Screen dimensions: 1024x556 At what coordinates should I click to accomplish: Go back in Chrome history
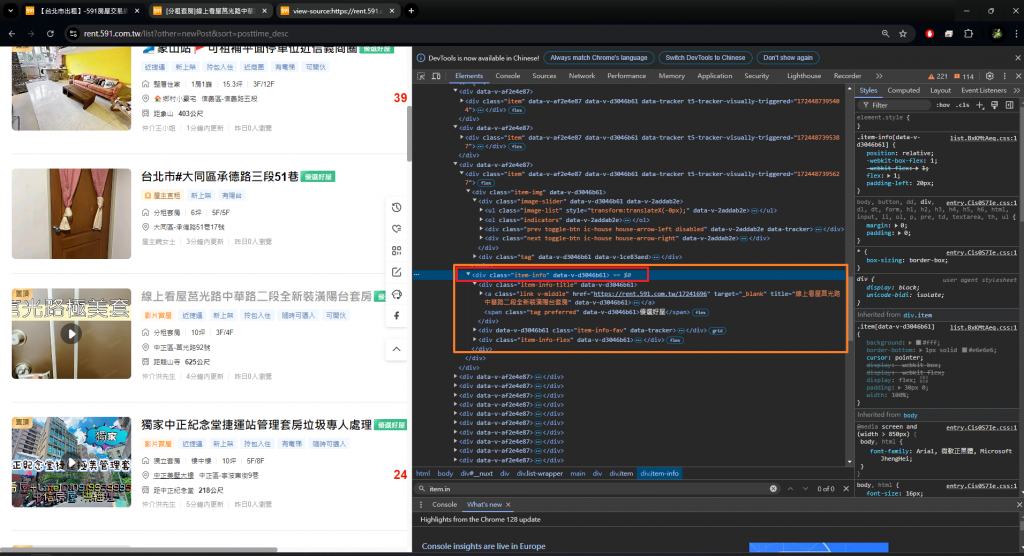pyautogui.click(x=12, y=33)
